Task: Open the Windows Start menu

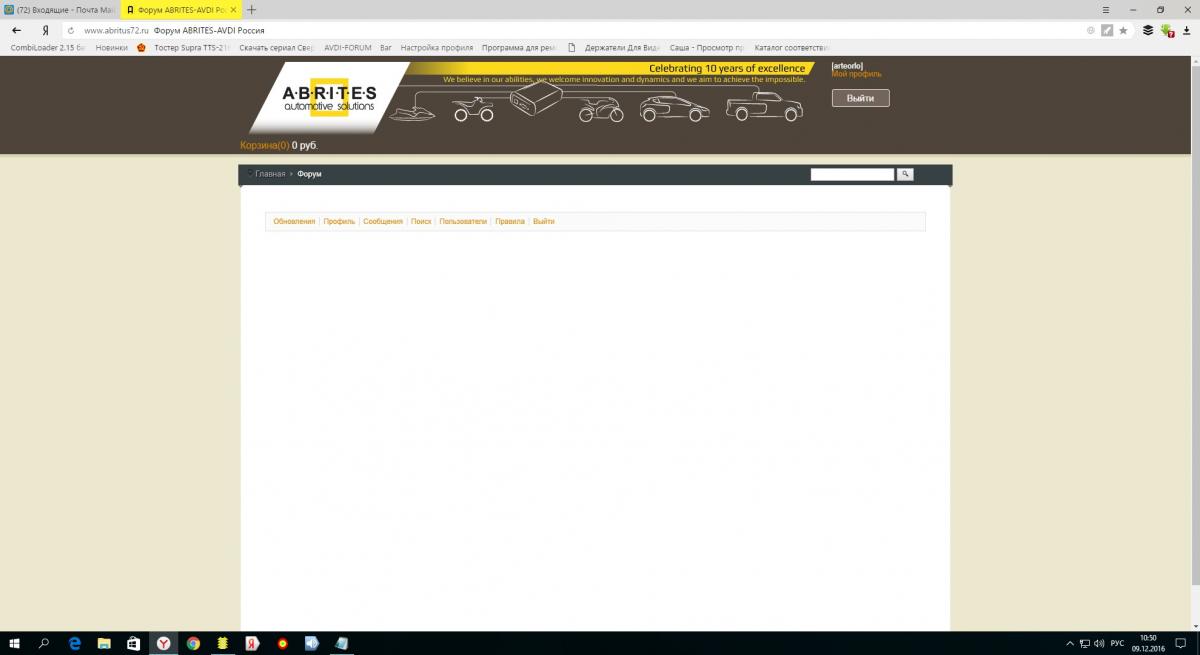Action: pos(15,643)
